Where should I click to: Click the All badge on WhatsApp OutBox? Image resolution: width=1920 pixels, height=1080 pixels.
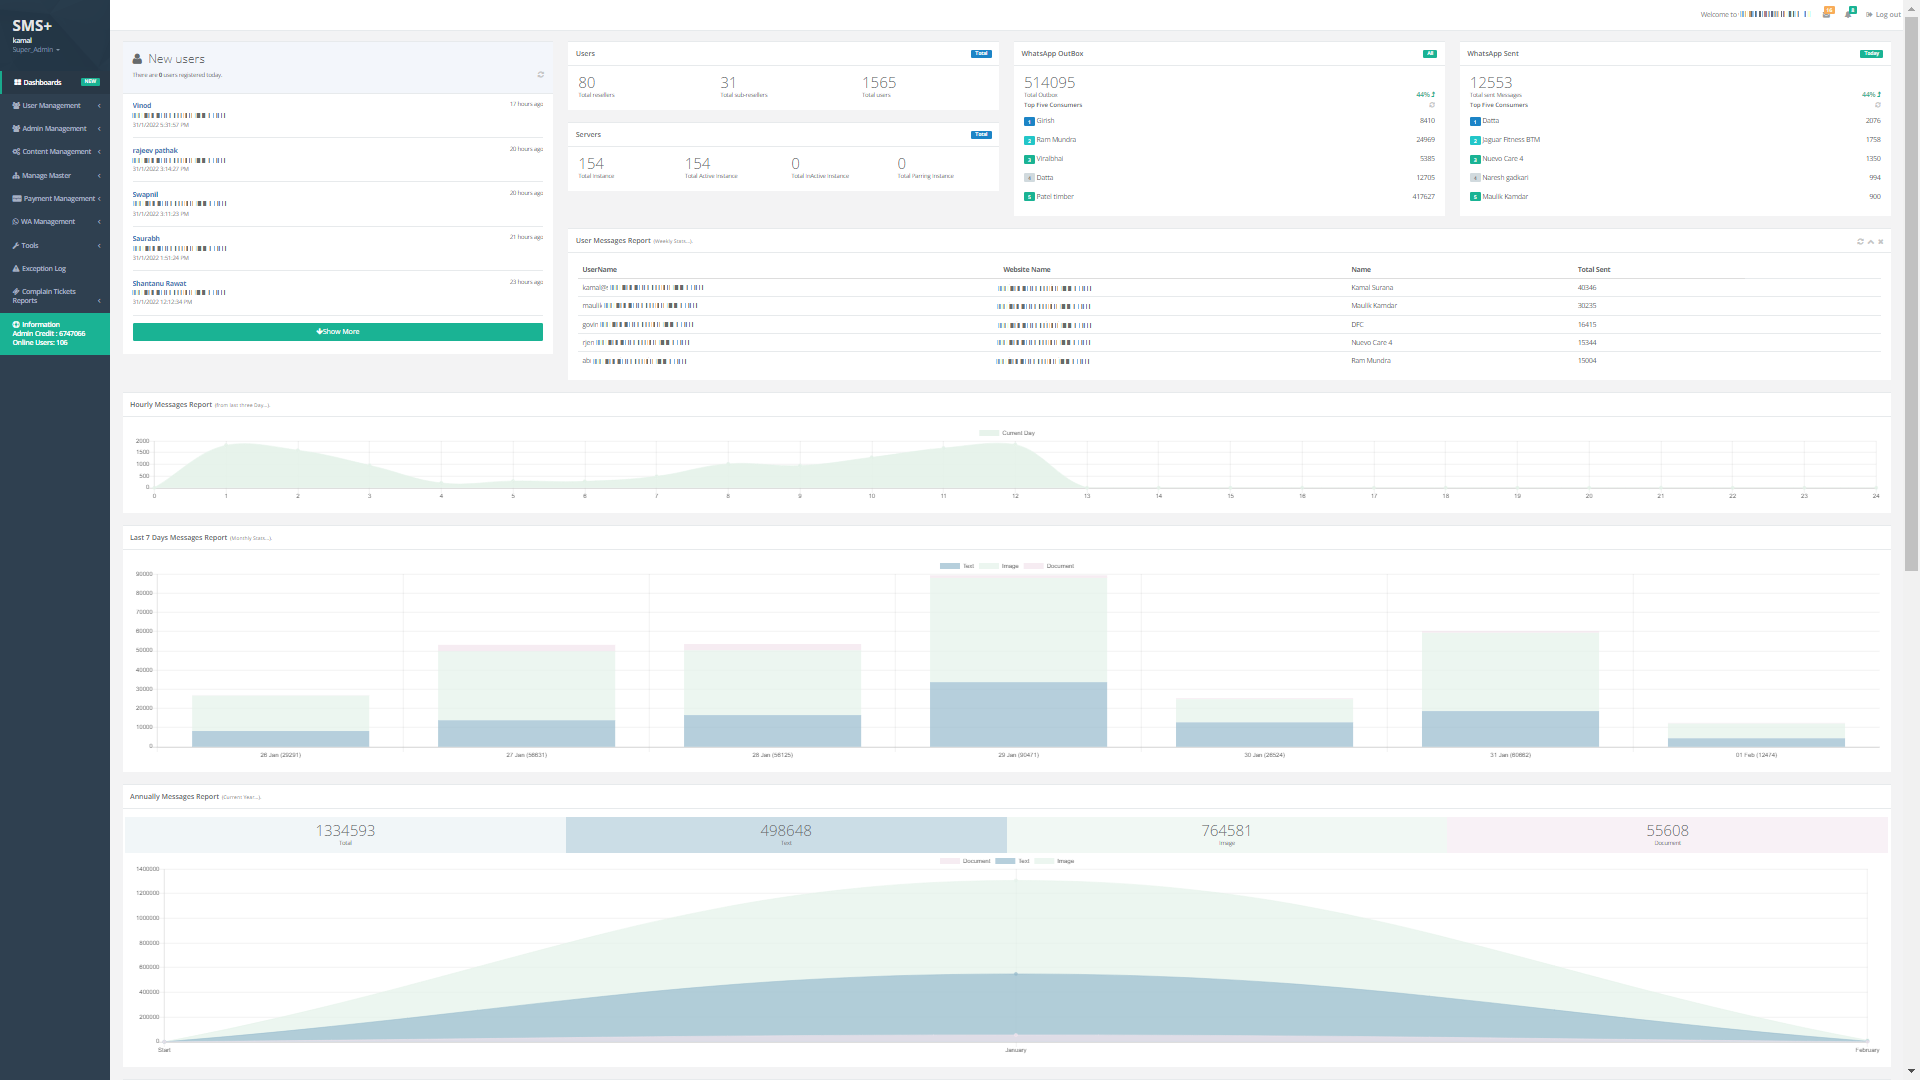pyautogui.click(x=1430, y=54)
